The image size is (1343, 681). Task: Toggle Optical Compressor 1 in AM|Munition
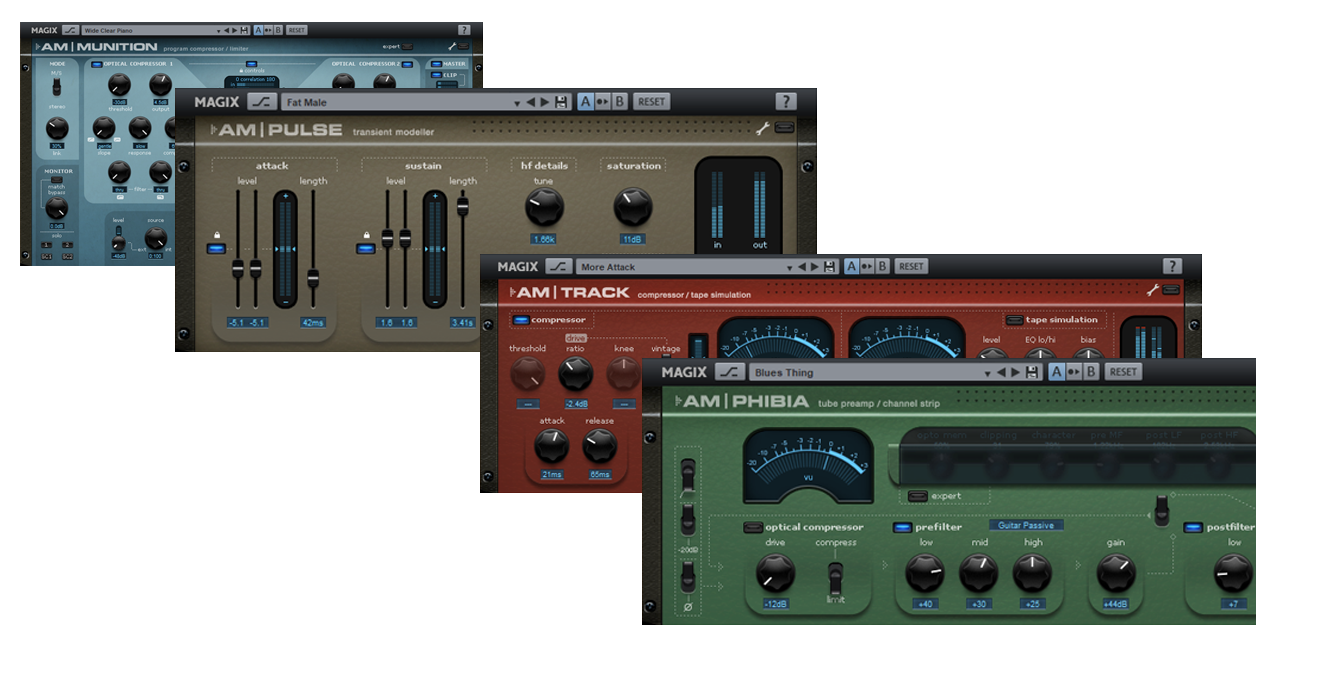click(x=96, y=64)
